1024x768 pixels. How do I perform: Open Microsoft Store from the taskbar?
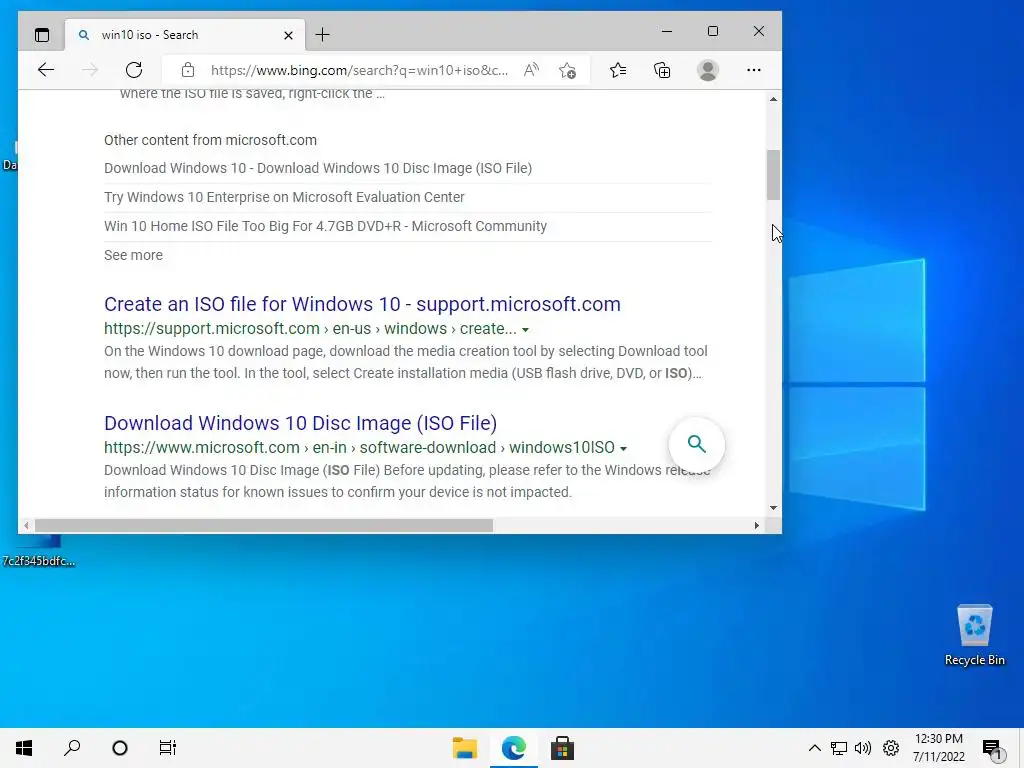[x=562, y=748]
